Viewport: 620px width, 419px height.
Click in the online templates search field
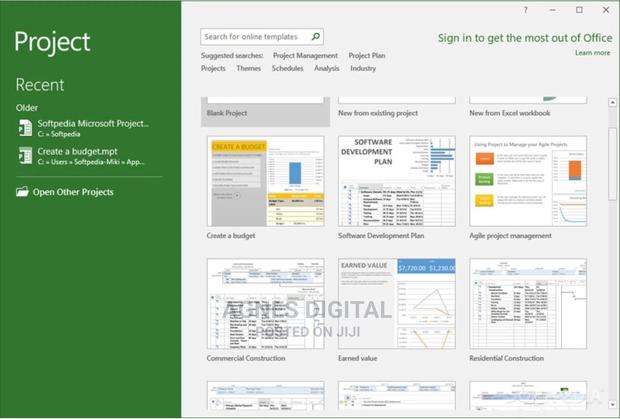[x=262, y=37]
